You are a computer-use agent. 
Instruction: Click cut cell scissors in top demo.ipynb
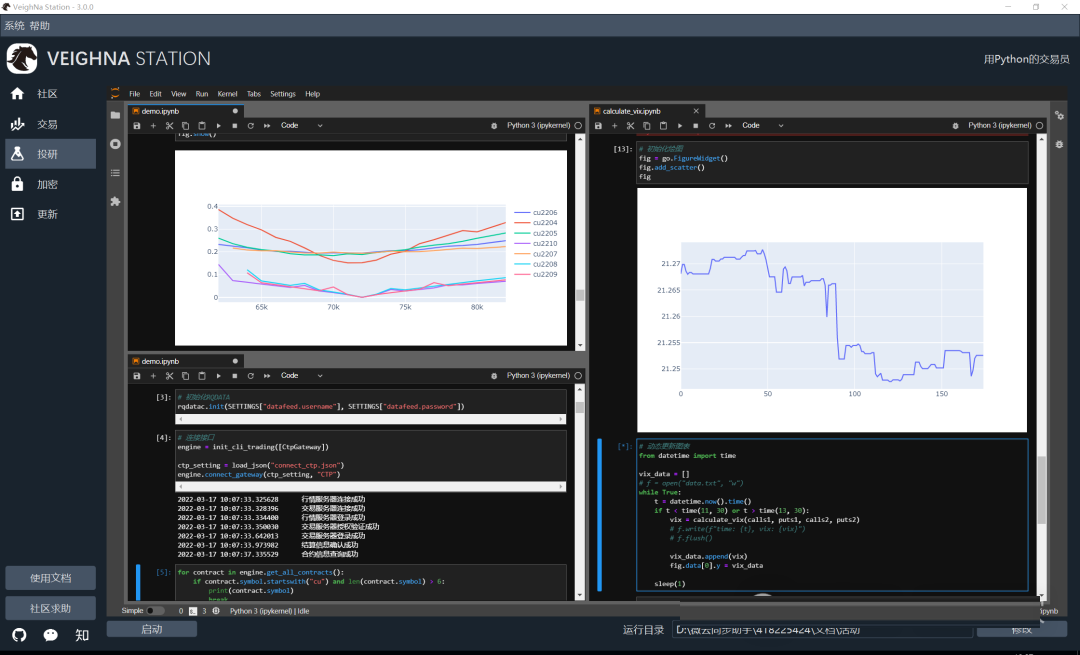169,126
